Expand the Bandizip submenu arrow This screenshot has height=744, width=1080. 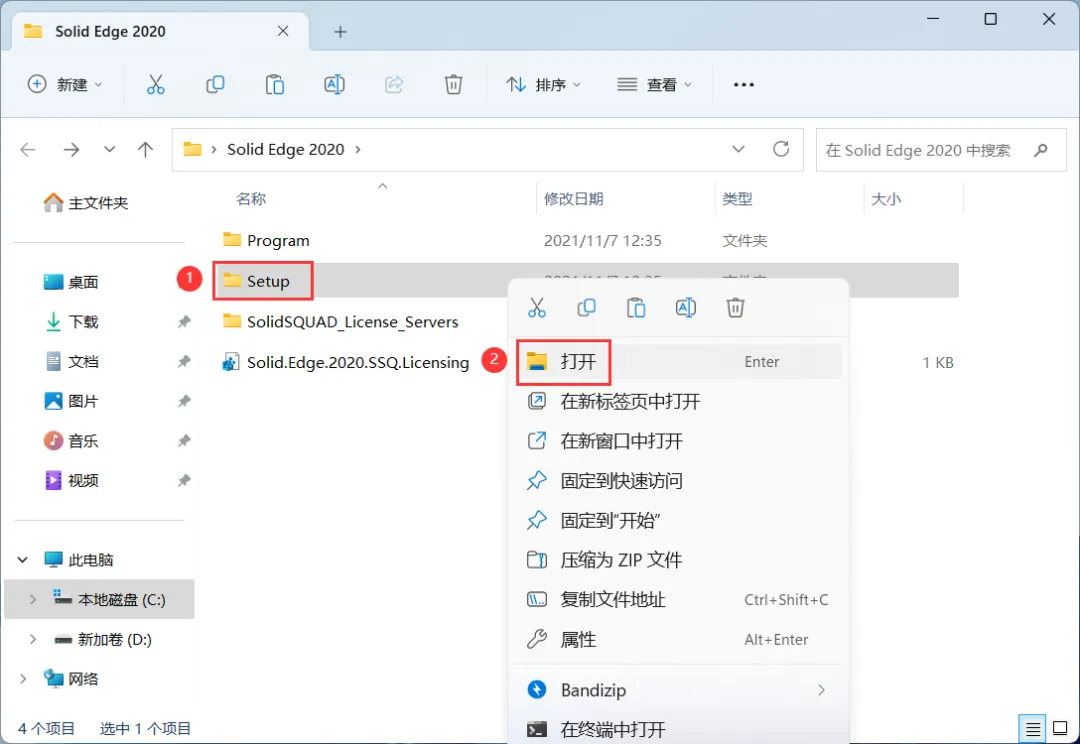[x=821, y=690]
